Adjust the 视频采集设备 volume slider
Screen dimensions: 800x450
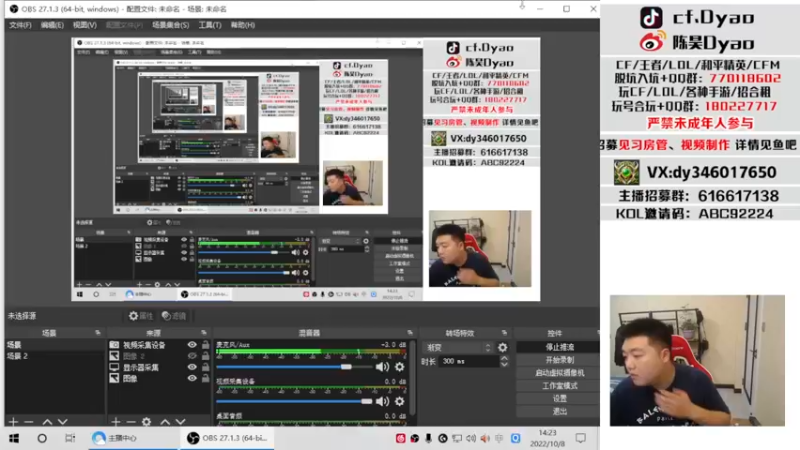tap(294, 402)
